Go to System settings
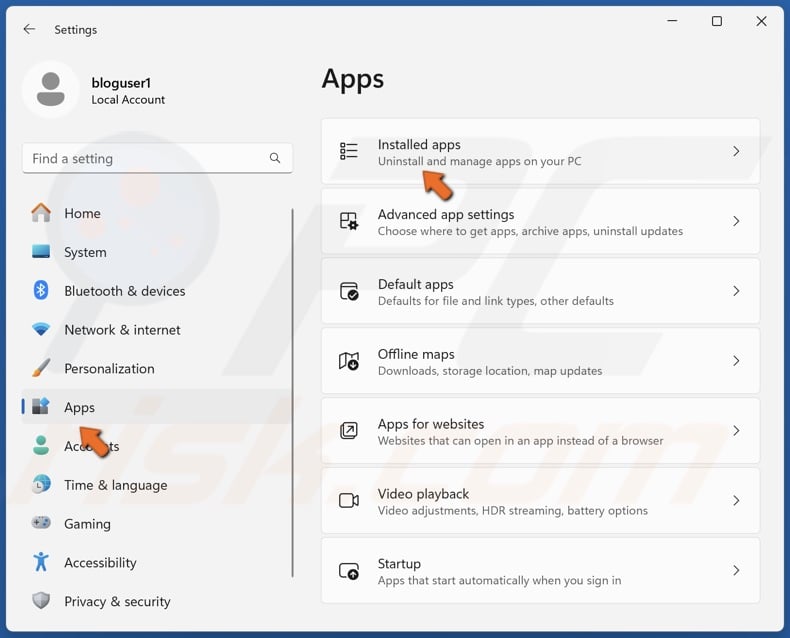Screen dimensions: 790x638 [x=156, y=252]
